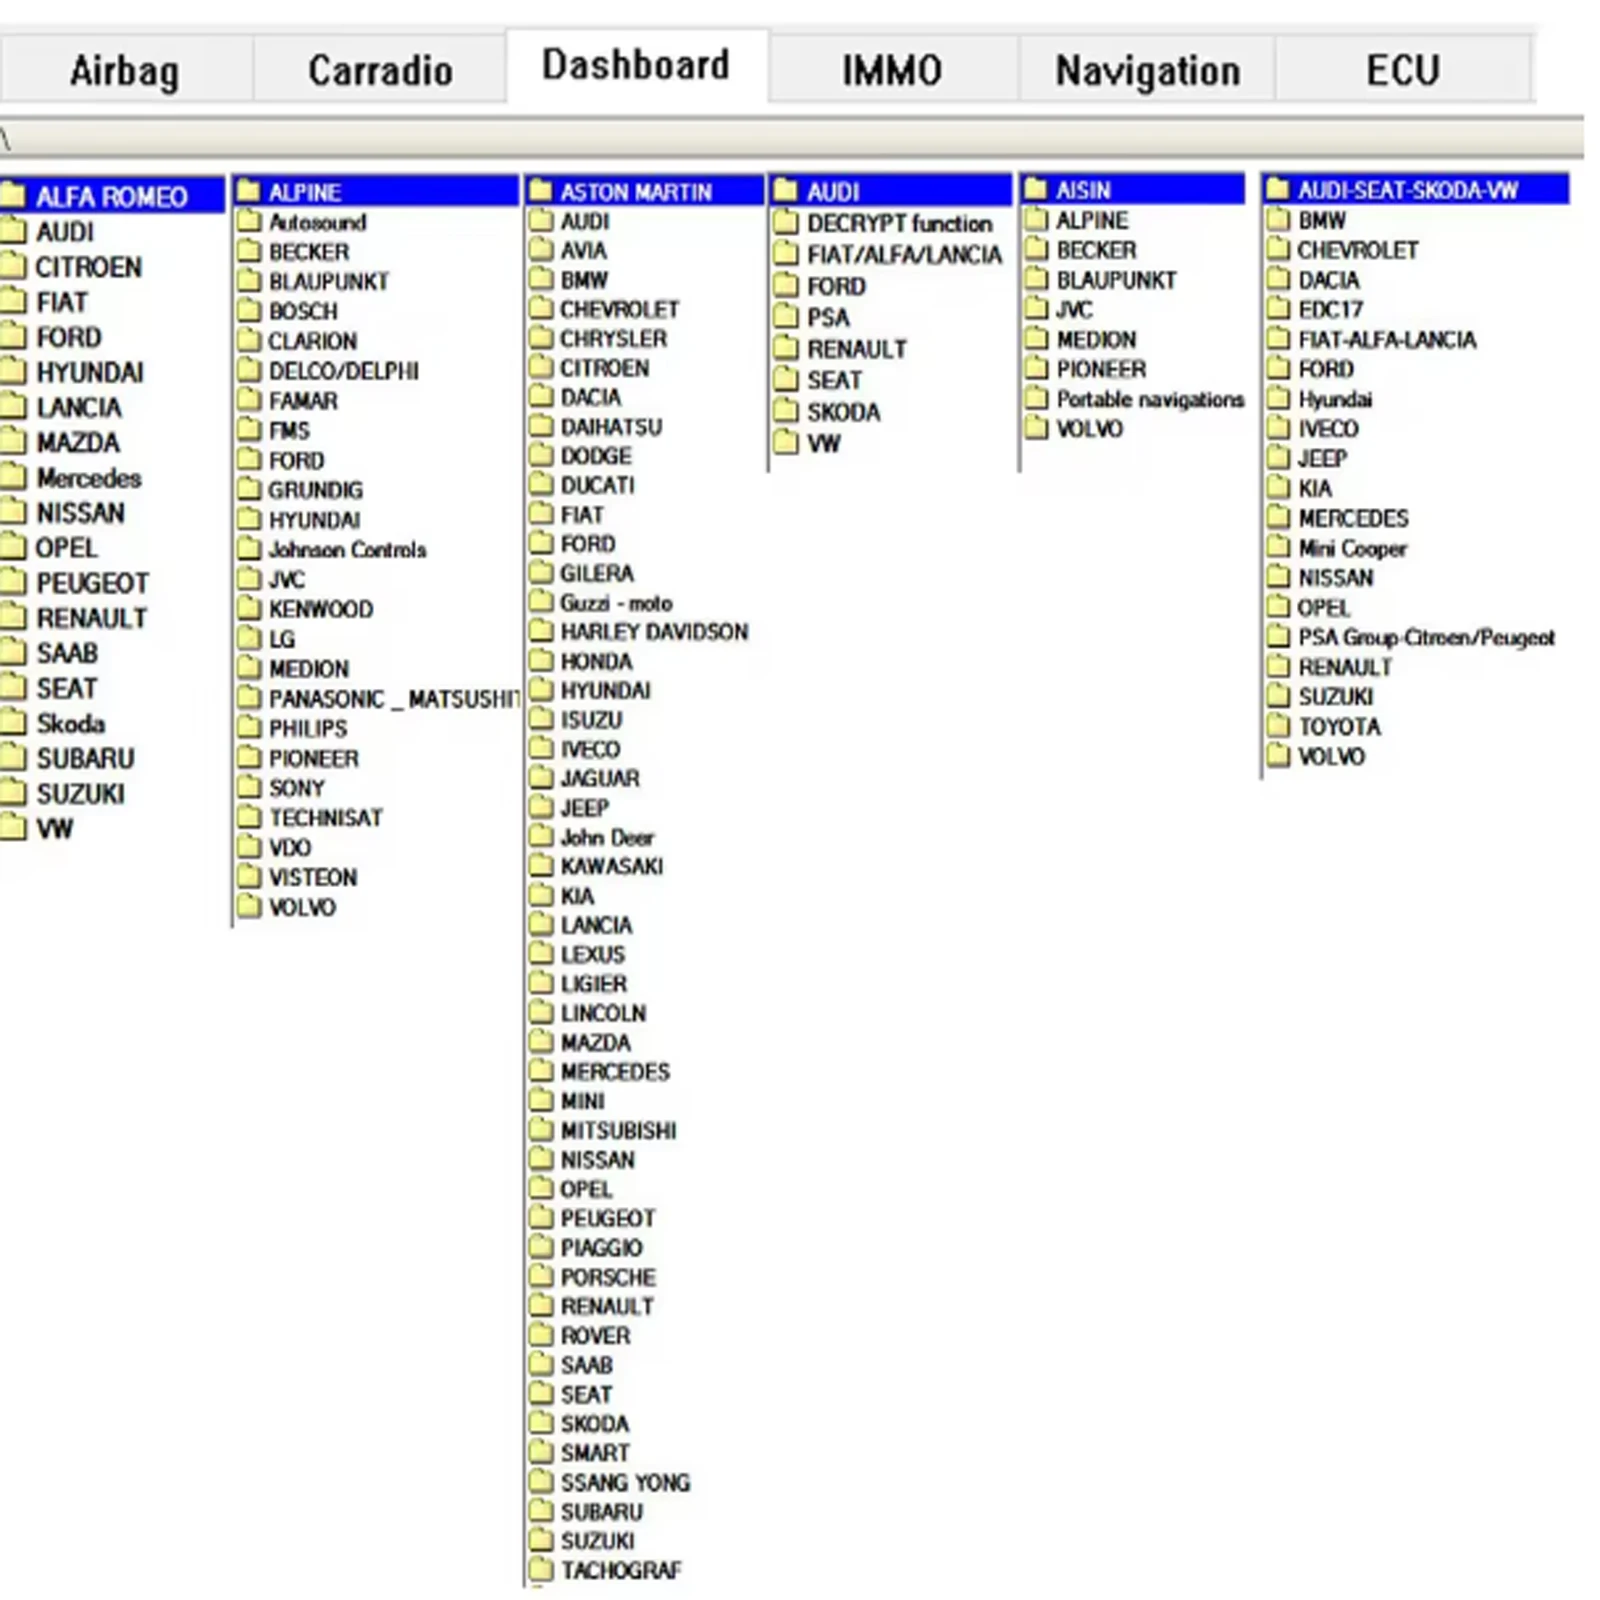The height and width of the screenshot is (1600, 1600).
Task: Go to the IMMO tab
Action: (892, 70)
